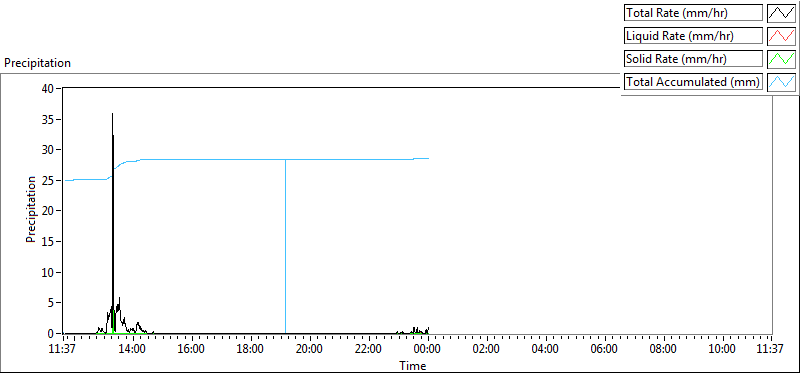
Task: Click the 00:00 x-axis label
Action: point(428,349)
